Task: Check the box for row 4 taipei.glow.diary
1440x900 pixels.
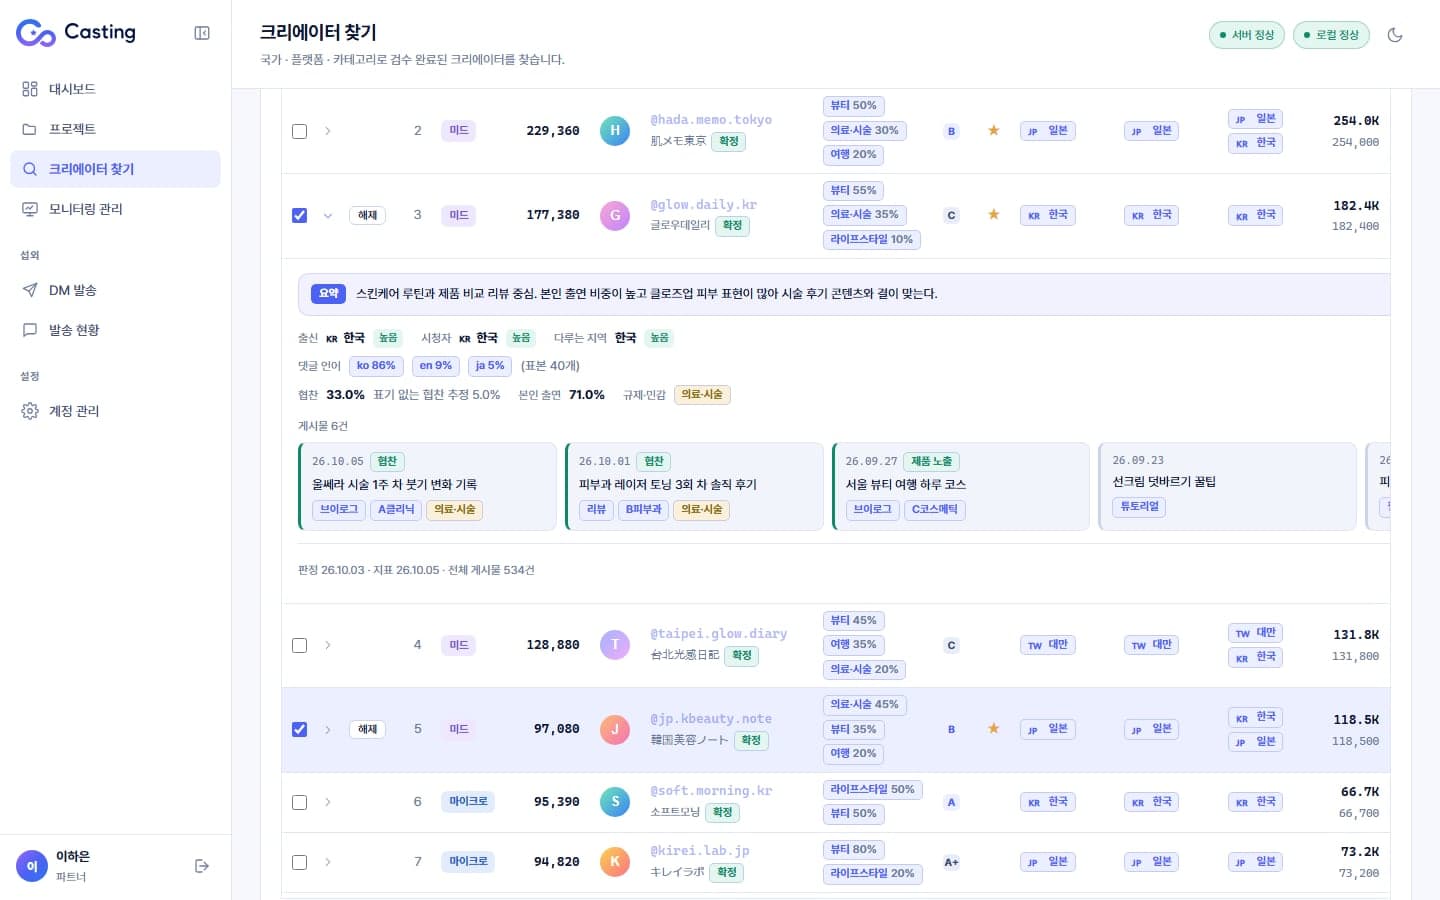Action: point(299,645)
